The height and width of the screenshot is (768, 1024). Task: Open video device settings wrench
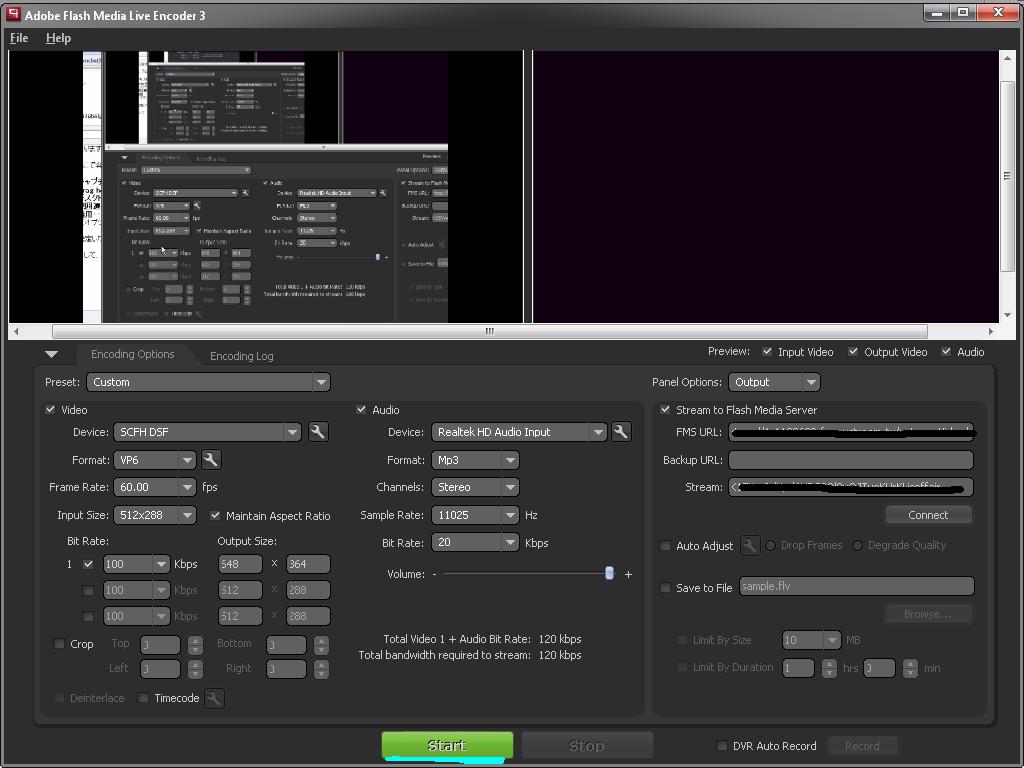(317, 432)
